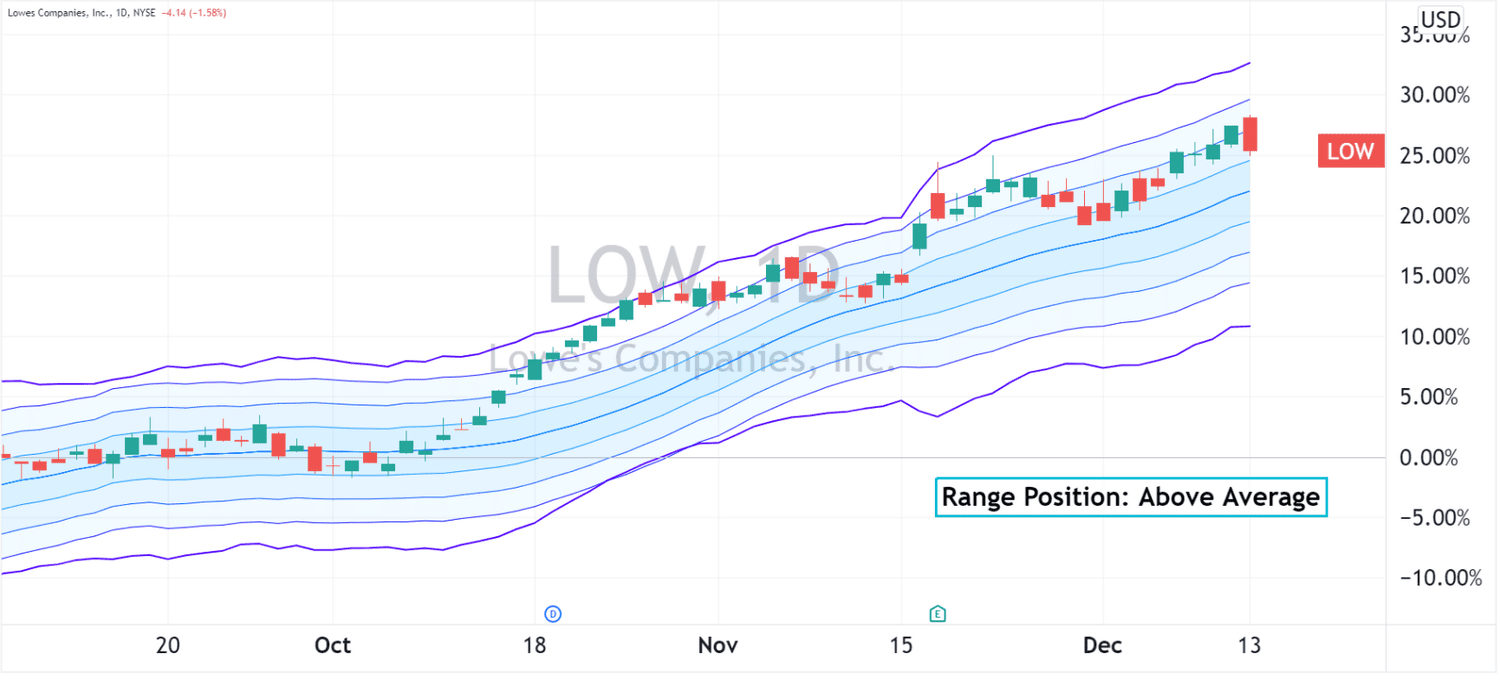
Task: Click the 15.00% price axis label
Action: (x=1435, y=276)
